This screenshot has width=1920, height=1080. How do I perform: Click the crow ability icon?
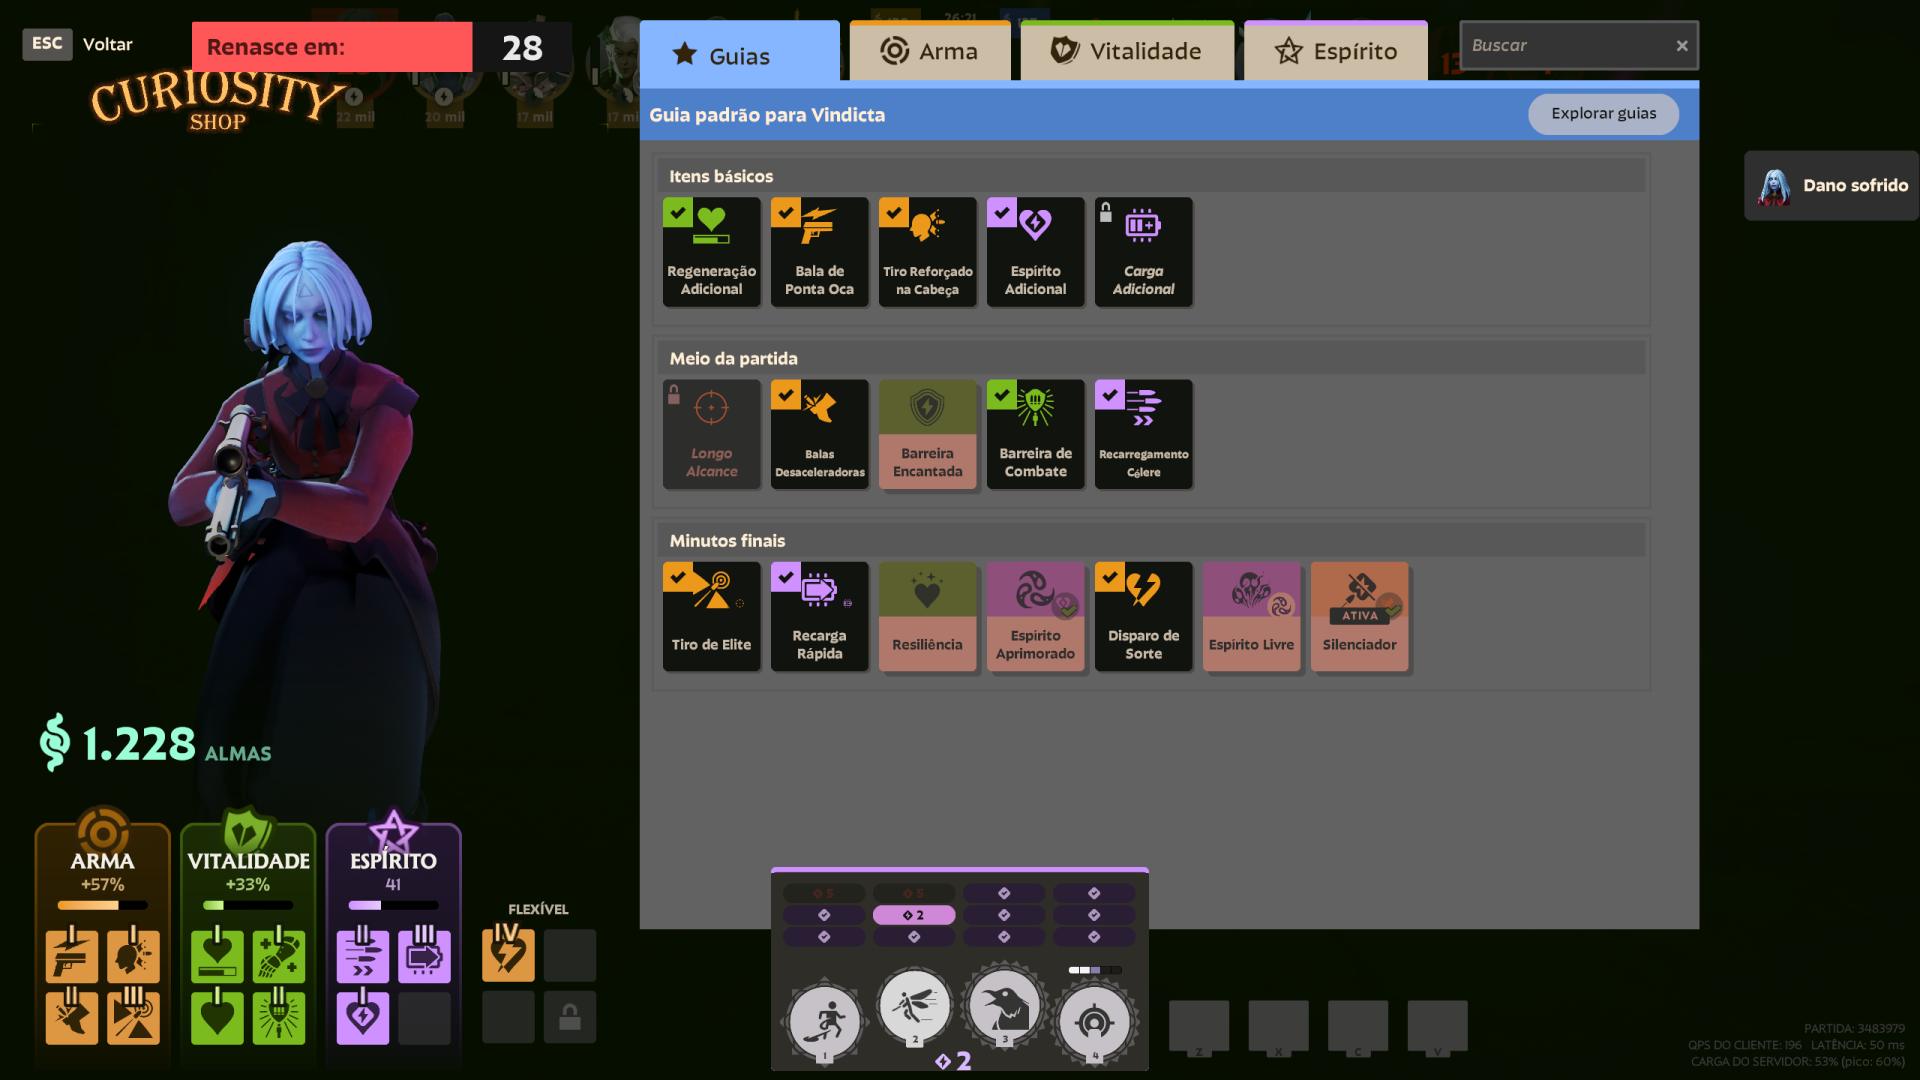click(x=1004, y=1008)
